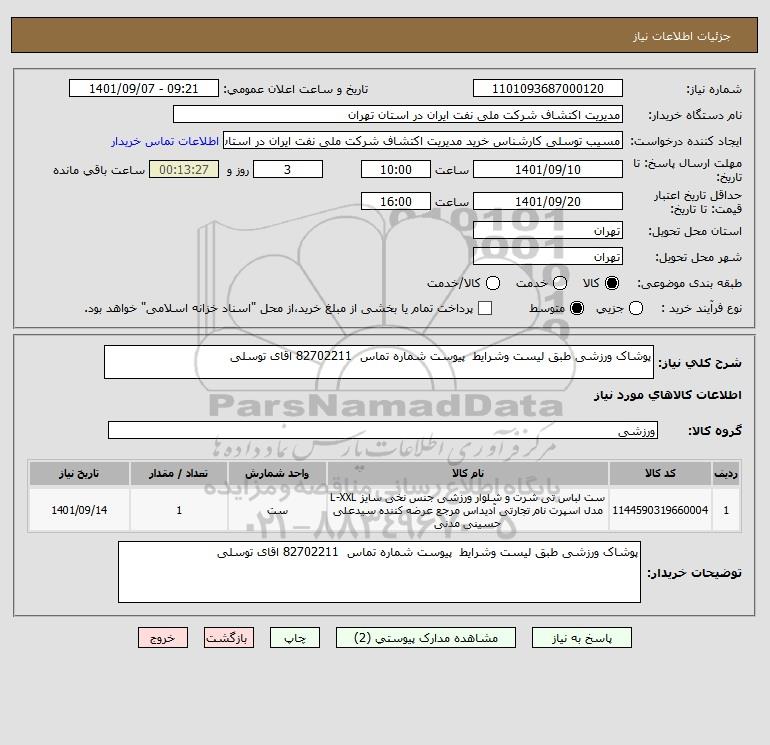Click the استان محل تحویل field تهران

point(548,230)
